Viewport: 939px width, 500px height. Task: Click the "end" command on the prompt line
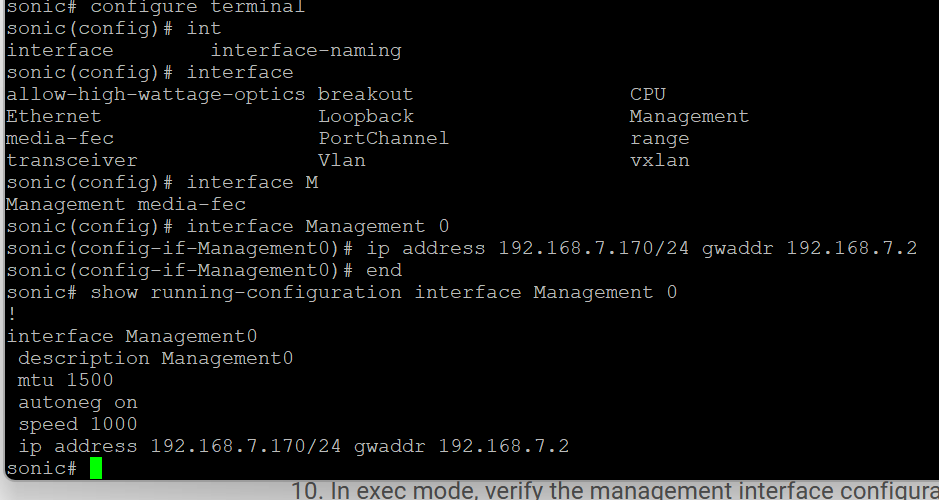384,270
